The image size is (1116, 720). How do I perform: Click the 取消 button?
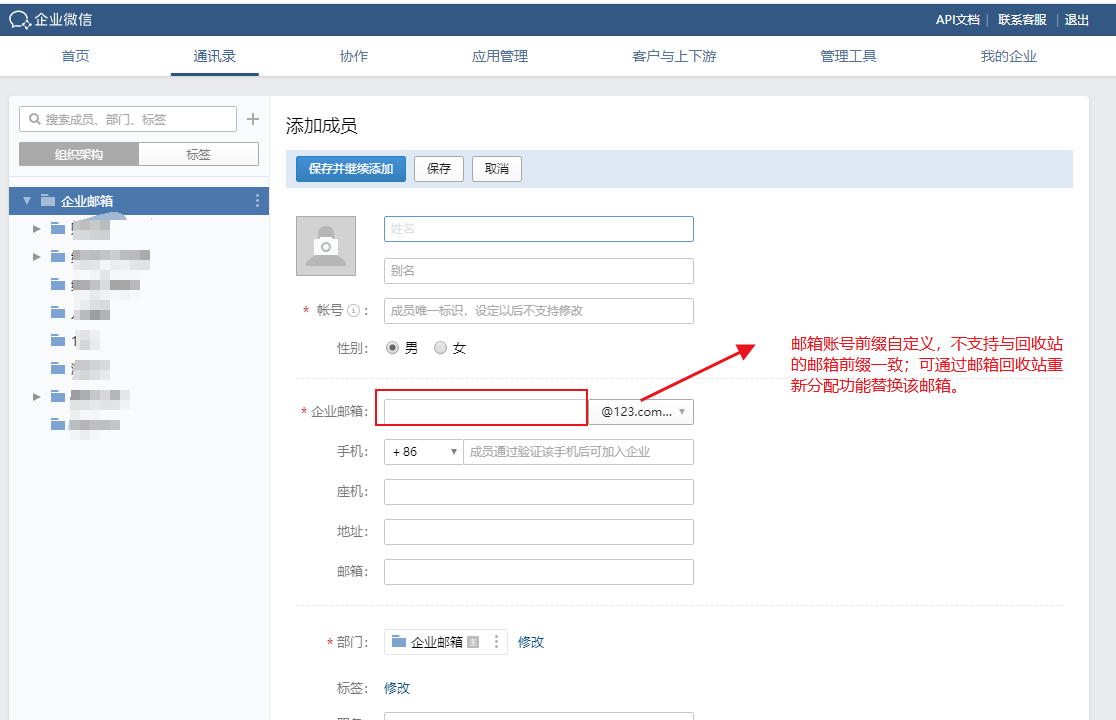pos(497,169)
